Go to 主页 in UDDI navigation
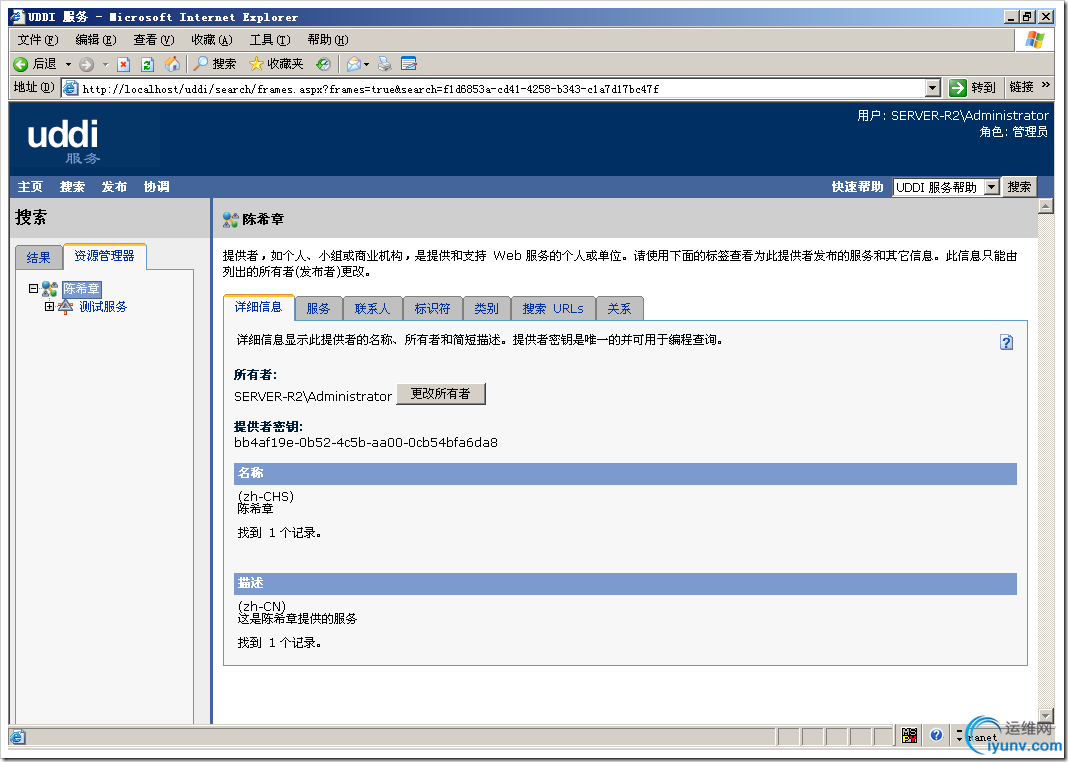The height and width of the screenshot is (762, 1068). 30,187
